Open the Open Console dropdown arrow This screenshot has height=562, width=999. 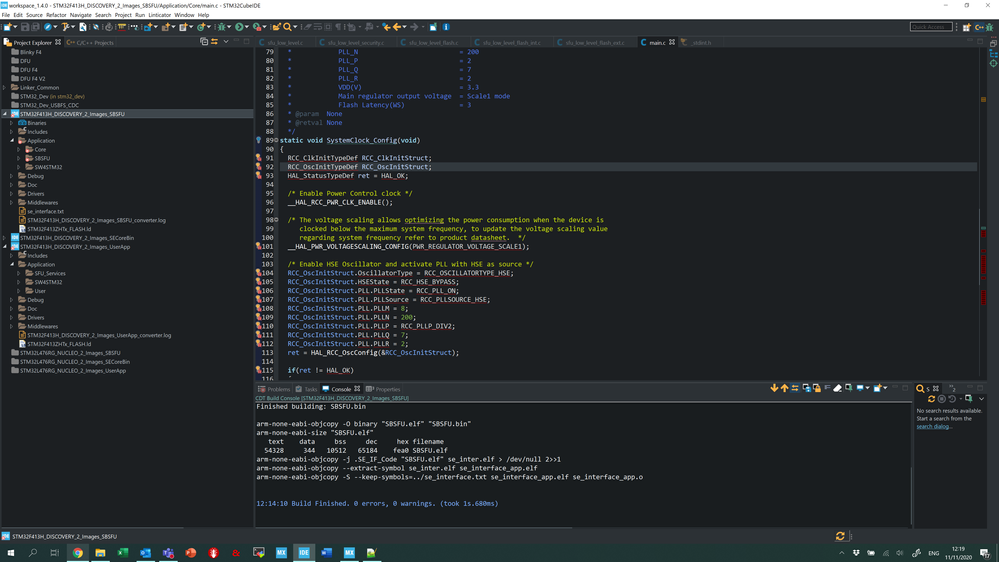[x=885, y=388]
